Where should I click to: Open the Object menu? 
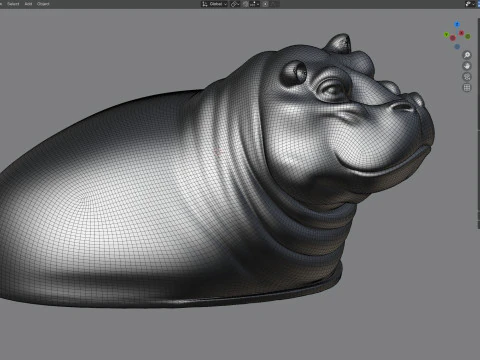[43, 4]
